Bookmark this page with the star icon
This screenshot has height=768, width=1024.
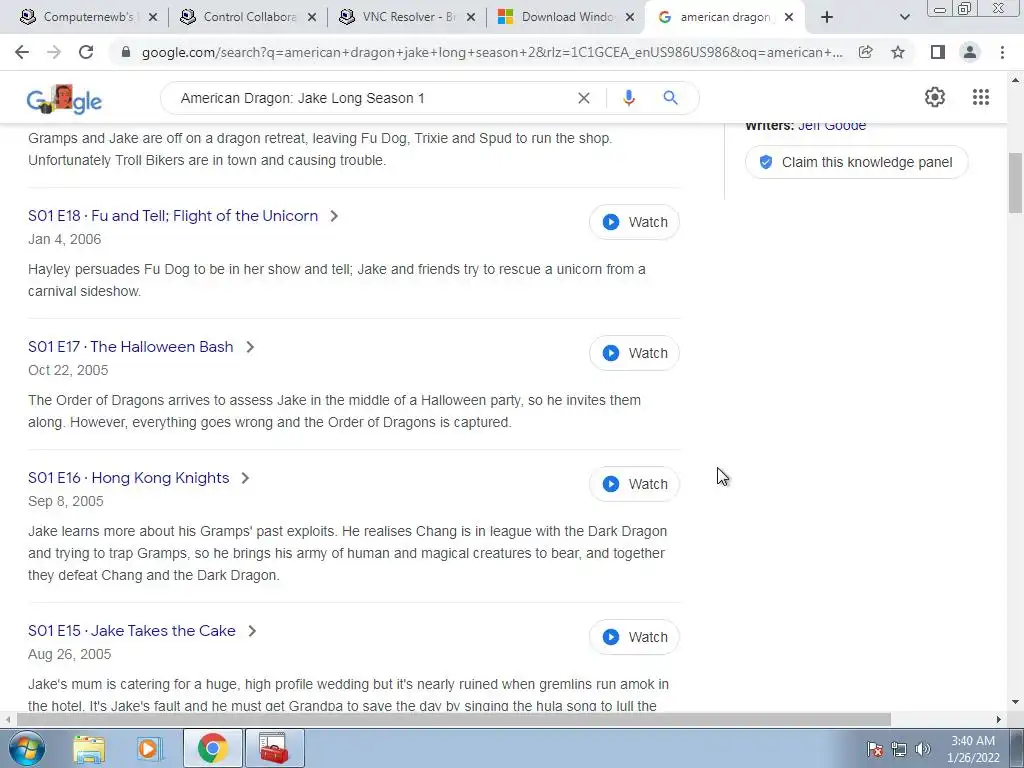pos(898,52)
